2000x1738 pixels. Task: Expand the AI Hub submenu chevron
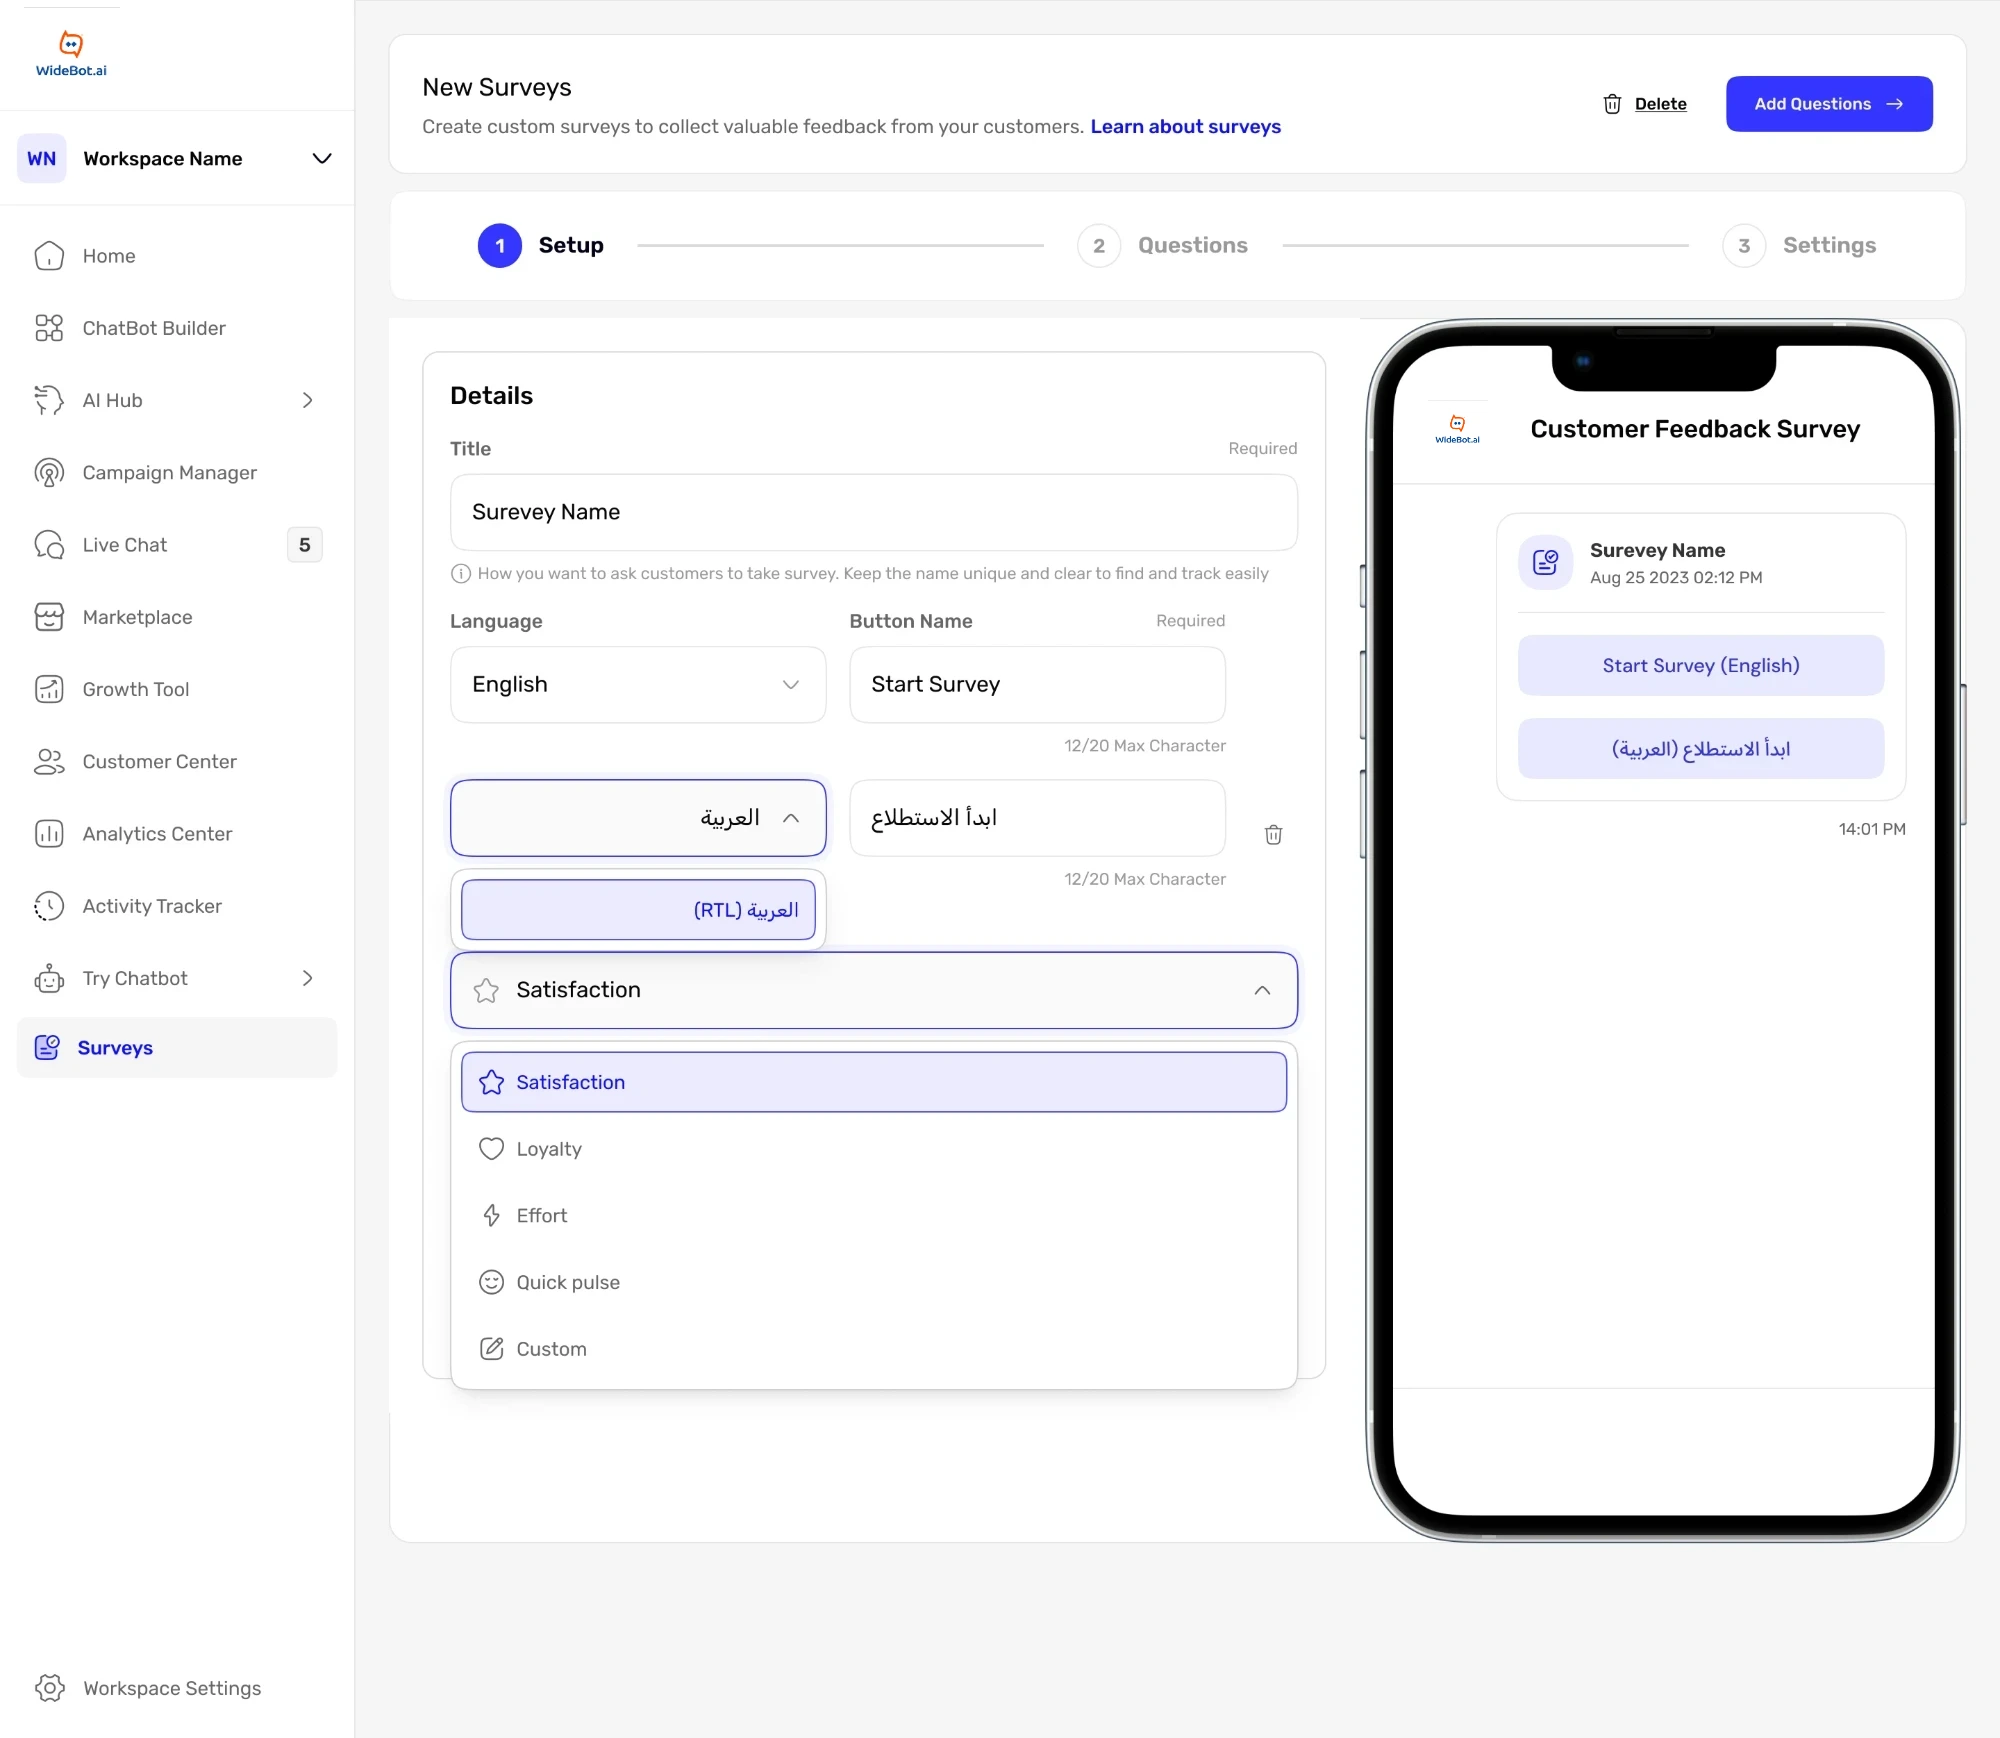click(308, 400)
